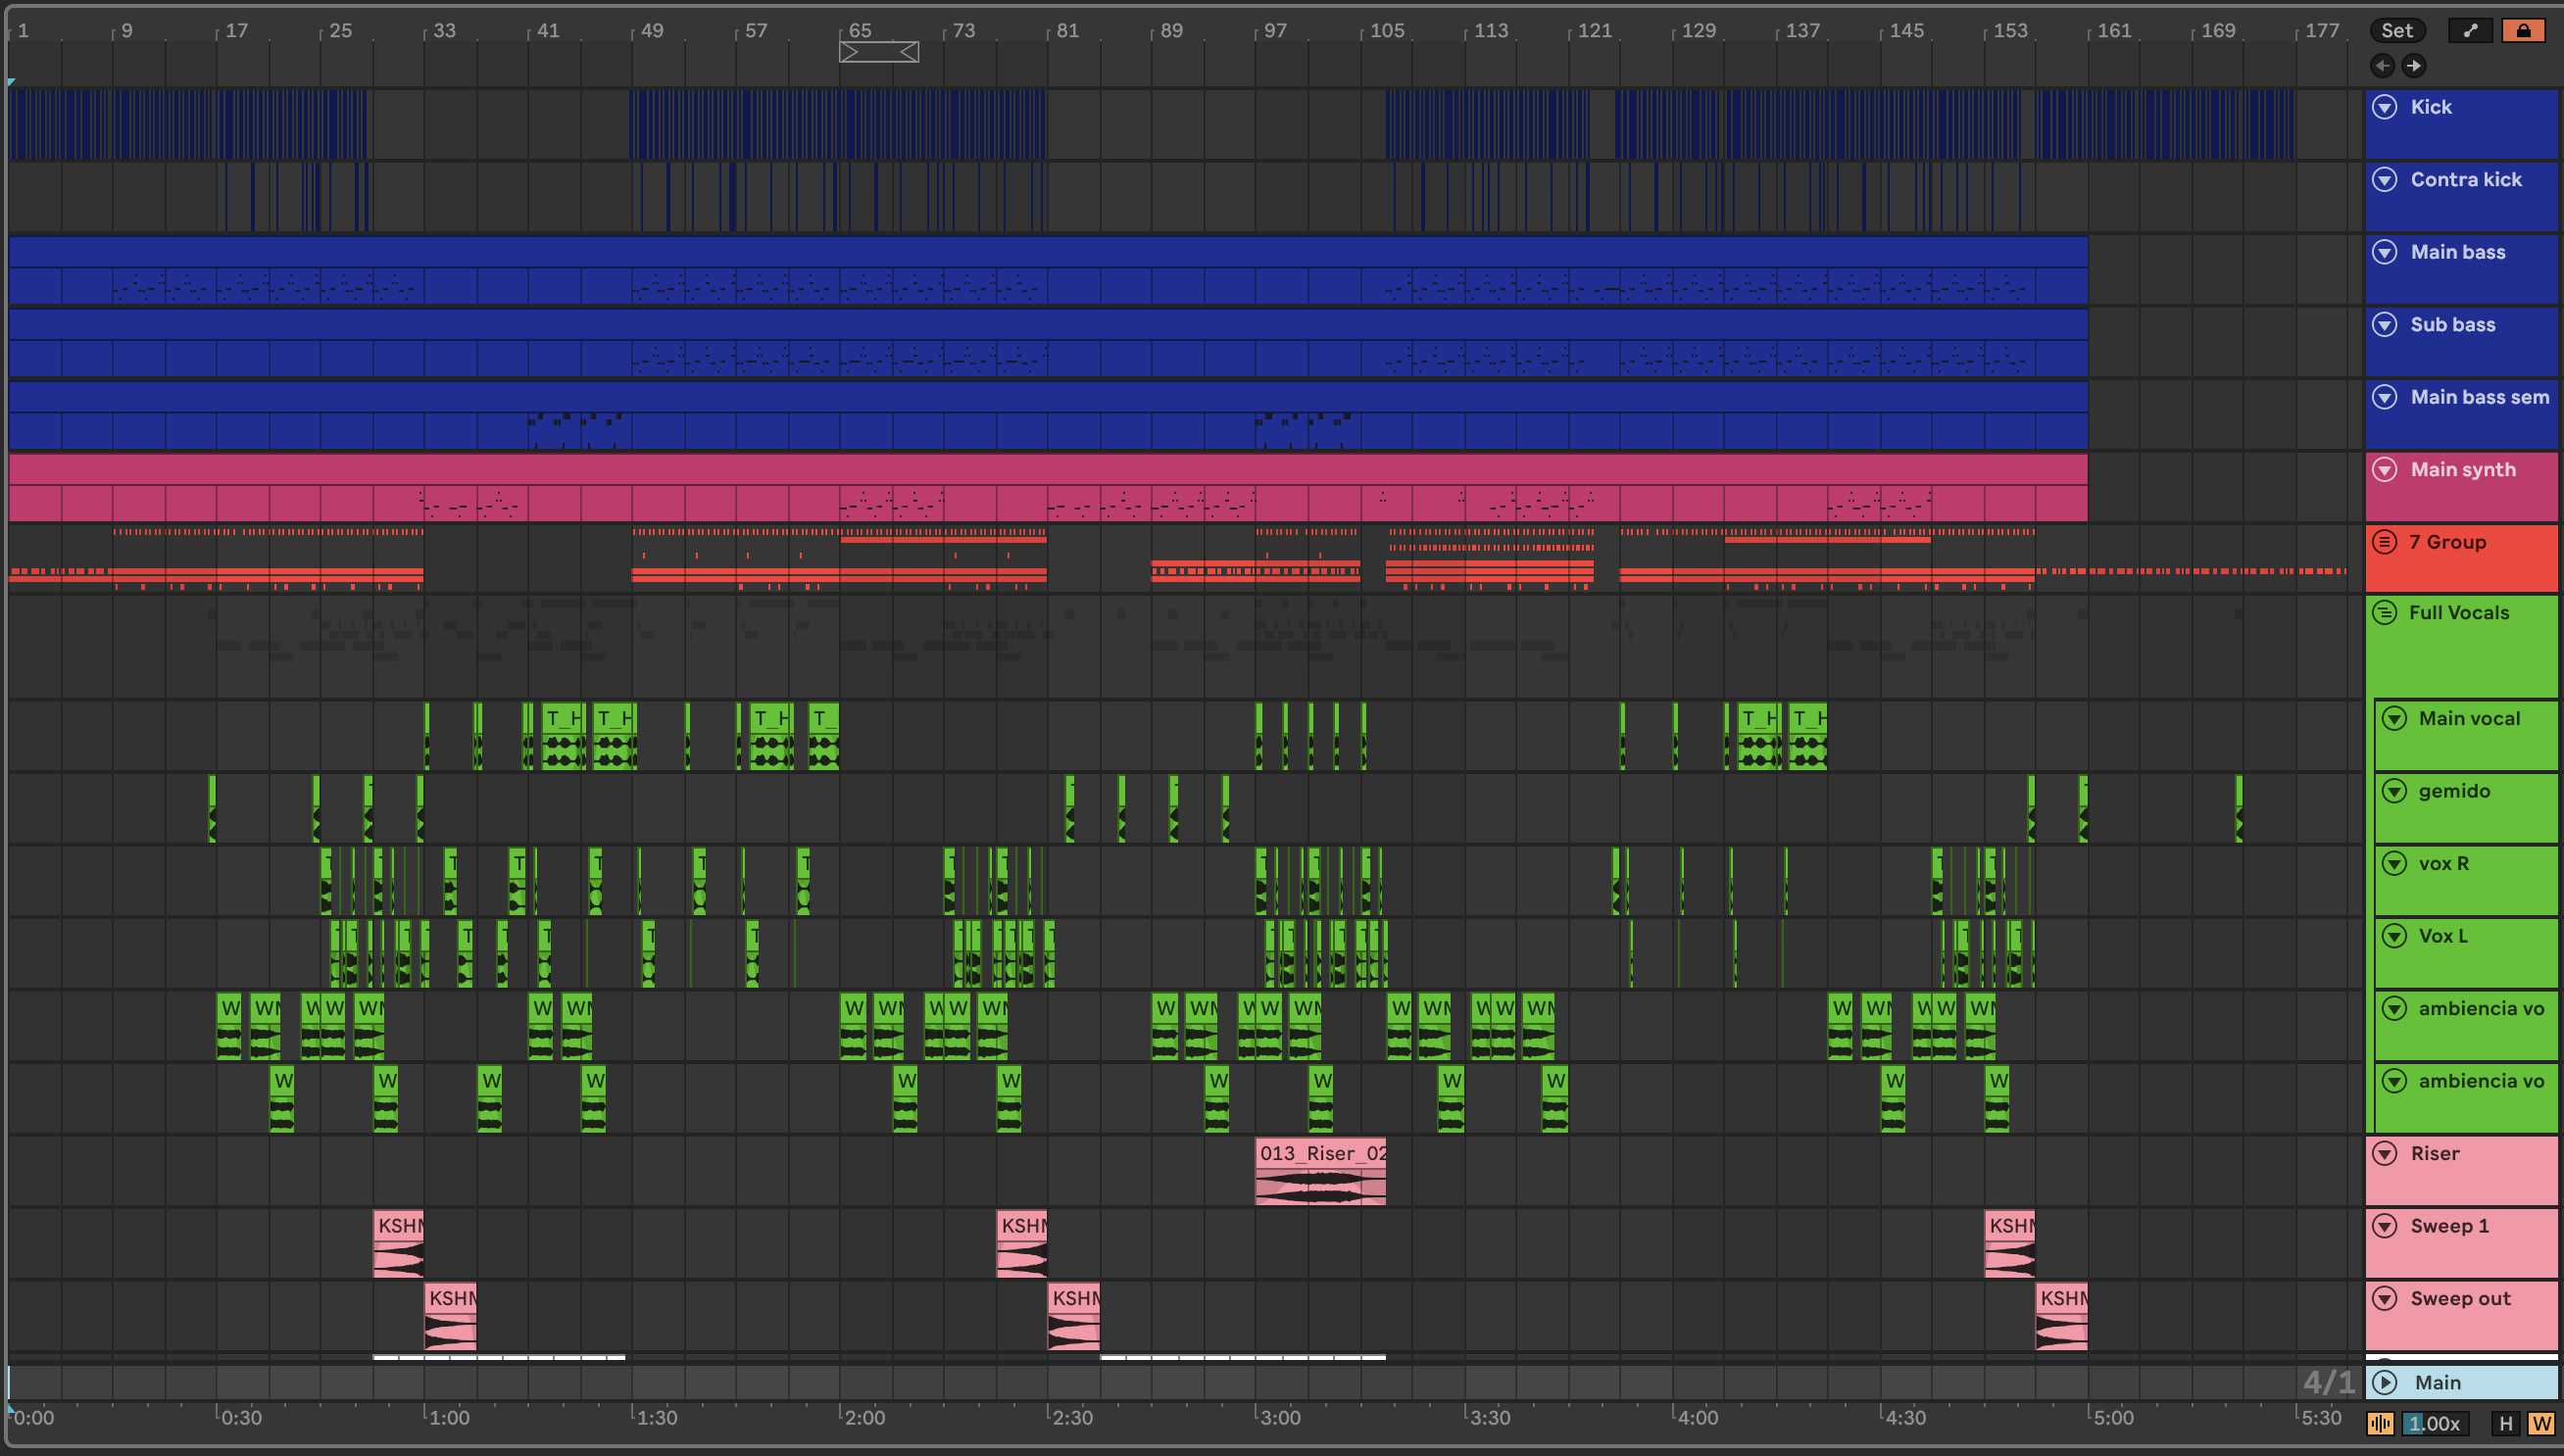Fold the 7 Group track

[x=2385, y=542]
